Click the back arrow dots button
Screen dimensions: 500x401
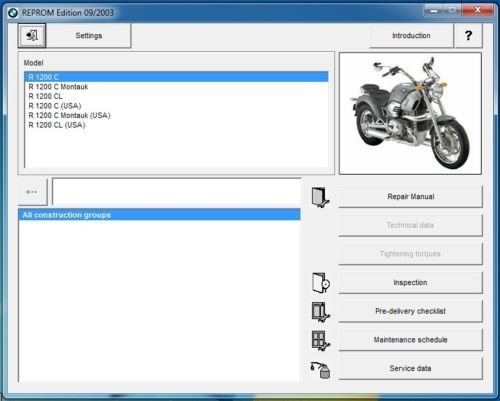pyautogui.click(x=32, y=192)
